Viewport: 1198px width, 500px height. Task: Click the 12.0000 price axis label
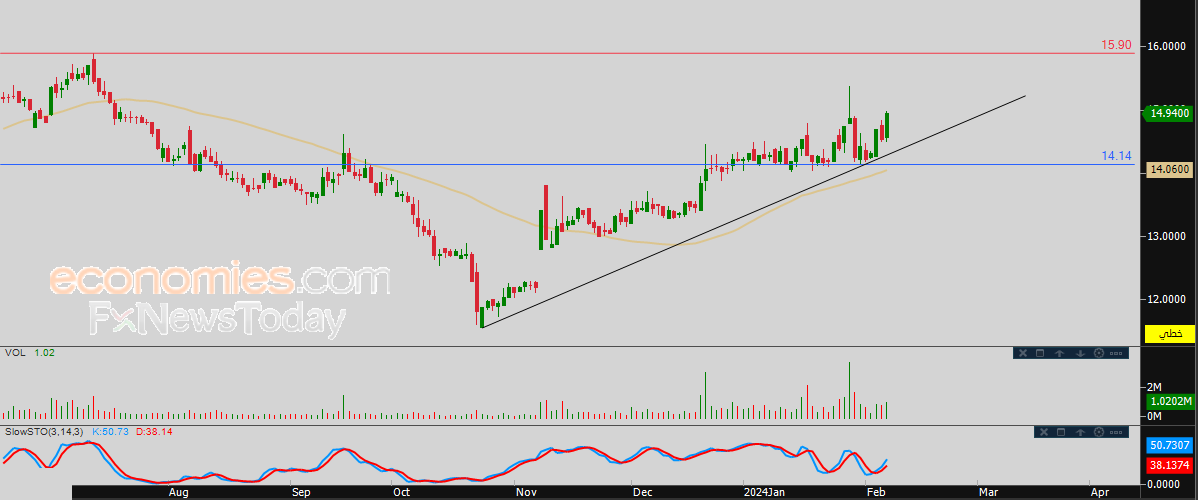click(1169, 299)
